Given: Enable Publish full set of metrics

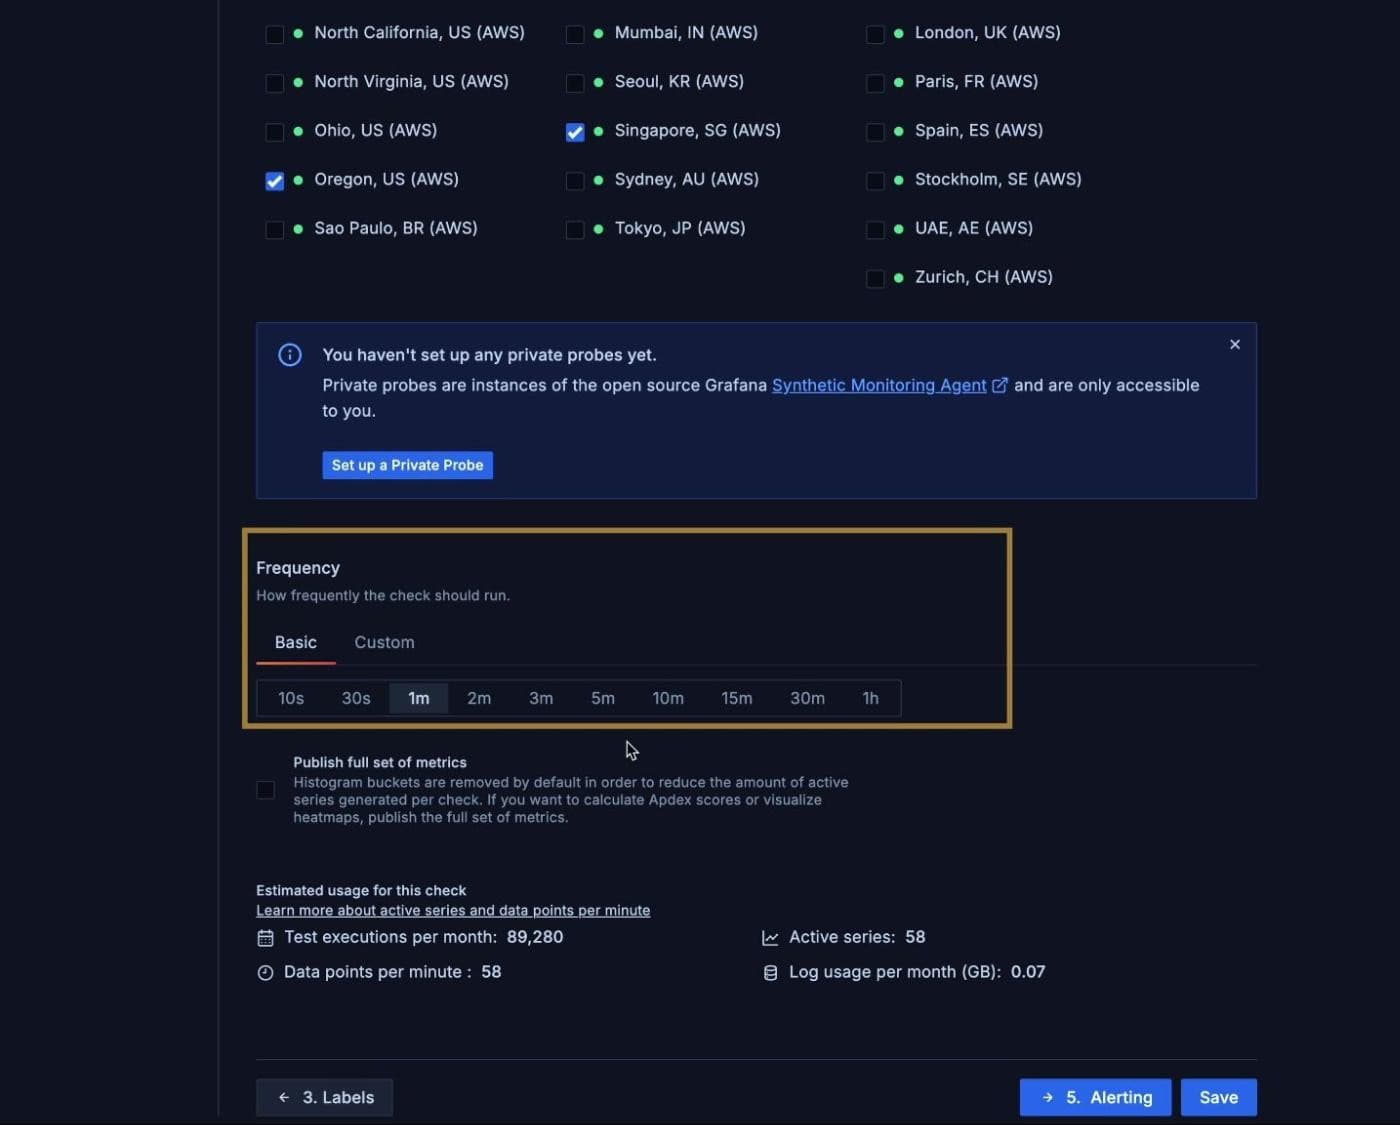Looking at the screenshot, I should tap(265, 790).
